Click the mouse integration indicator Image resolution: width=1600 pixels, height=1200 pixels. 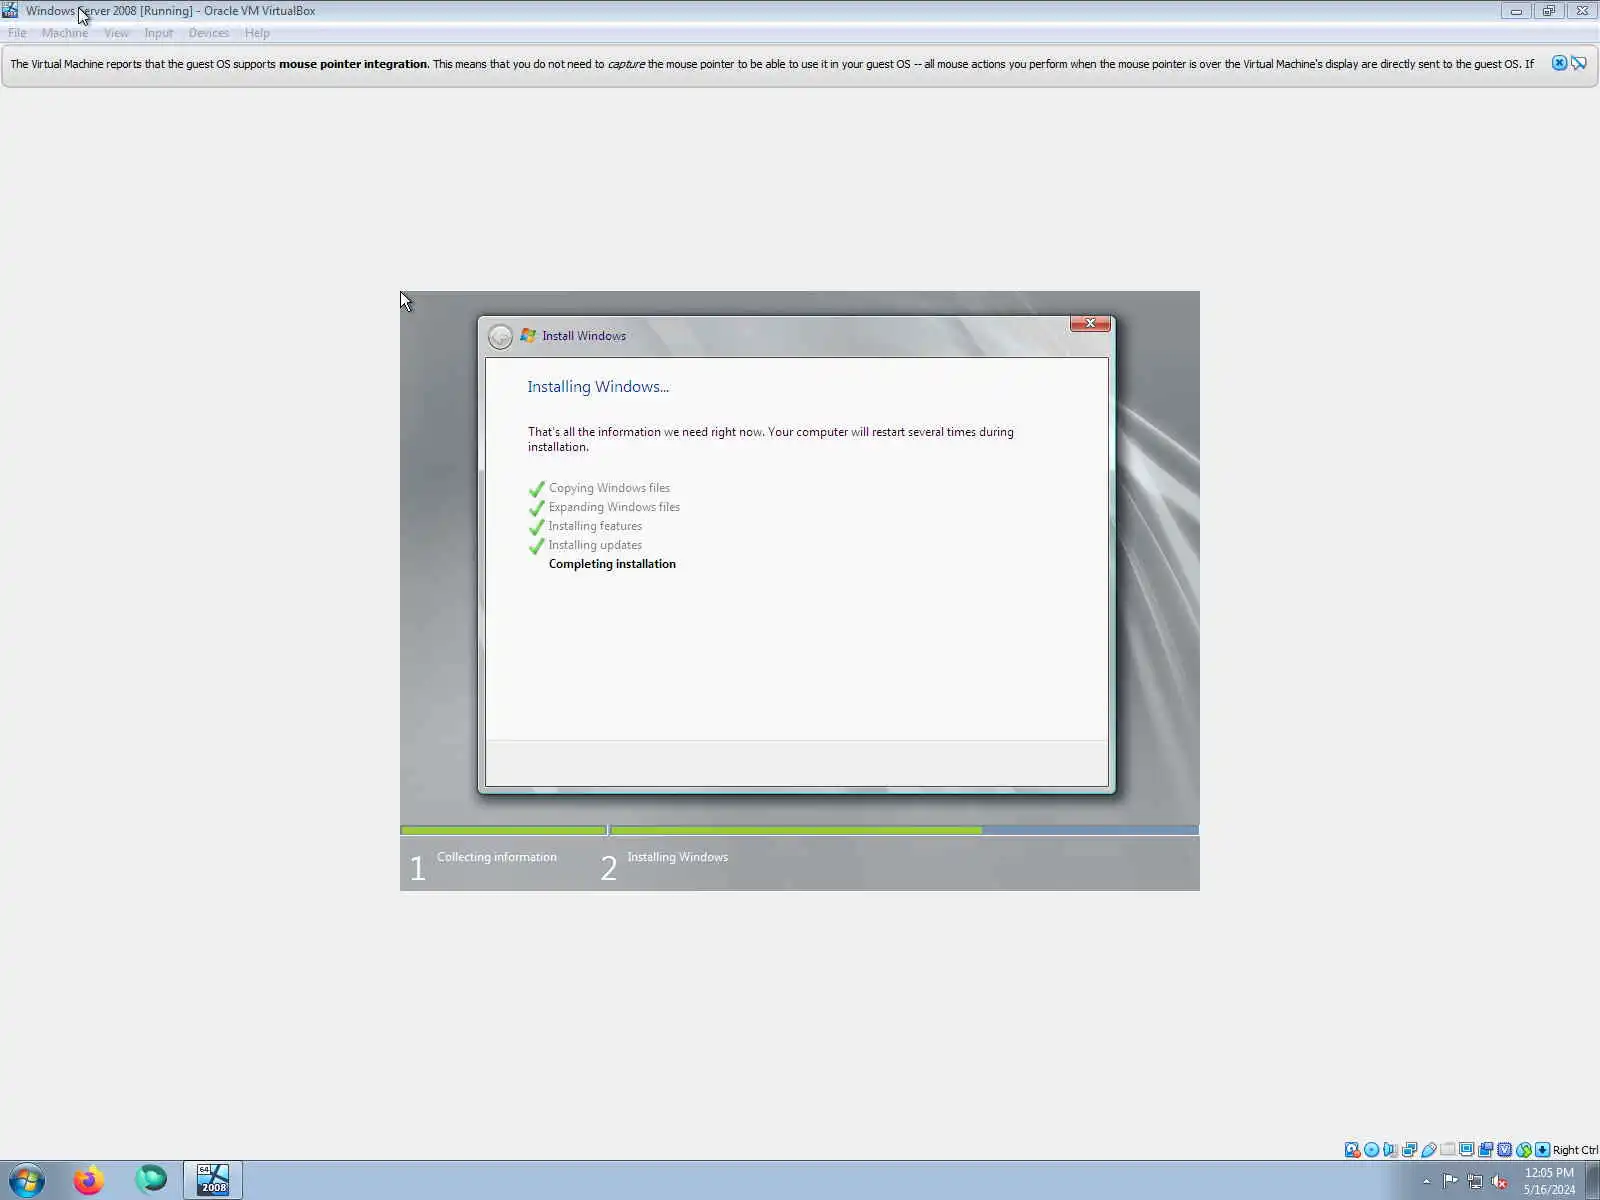pos(1523,1150)
